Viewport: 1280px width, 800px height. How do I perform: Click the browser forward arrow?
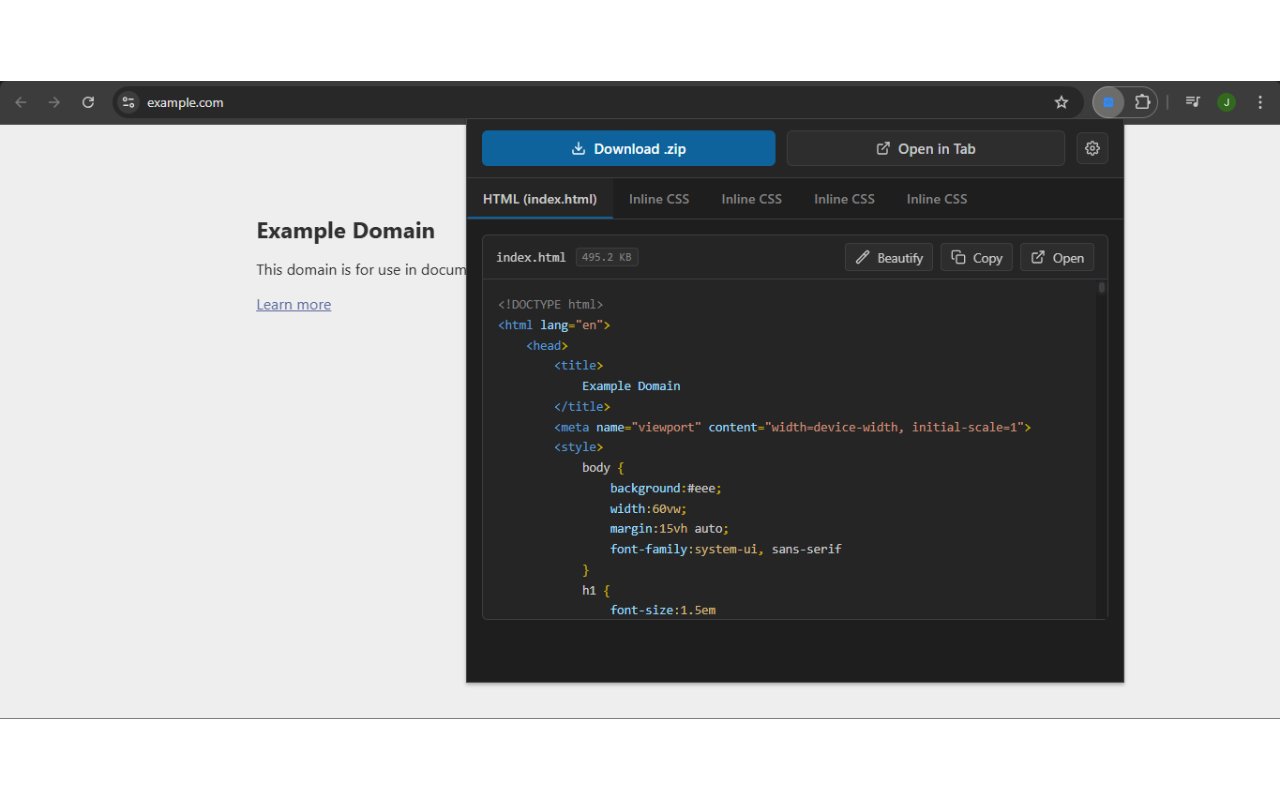coord(54,102)
